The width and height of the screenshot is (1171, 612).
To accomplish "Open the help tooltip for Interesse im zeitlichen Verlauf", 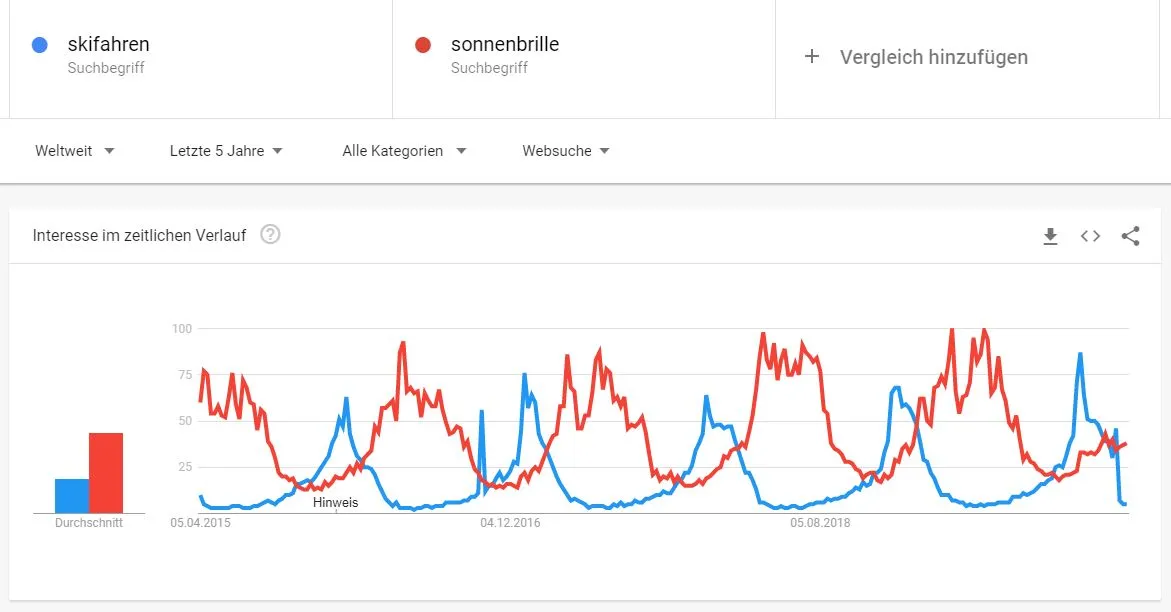I will pyautogui.click(x=269, y=234).
